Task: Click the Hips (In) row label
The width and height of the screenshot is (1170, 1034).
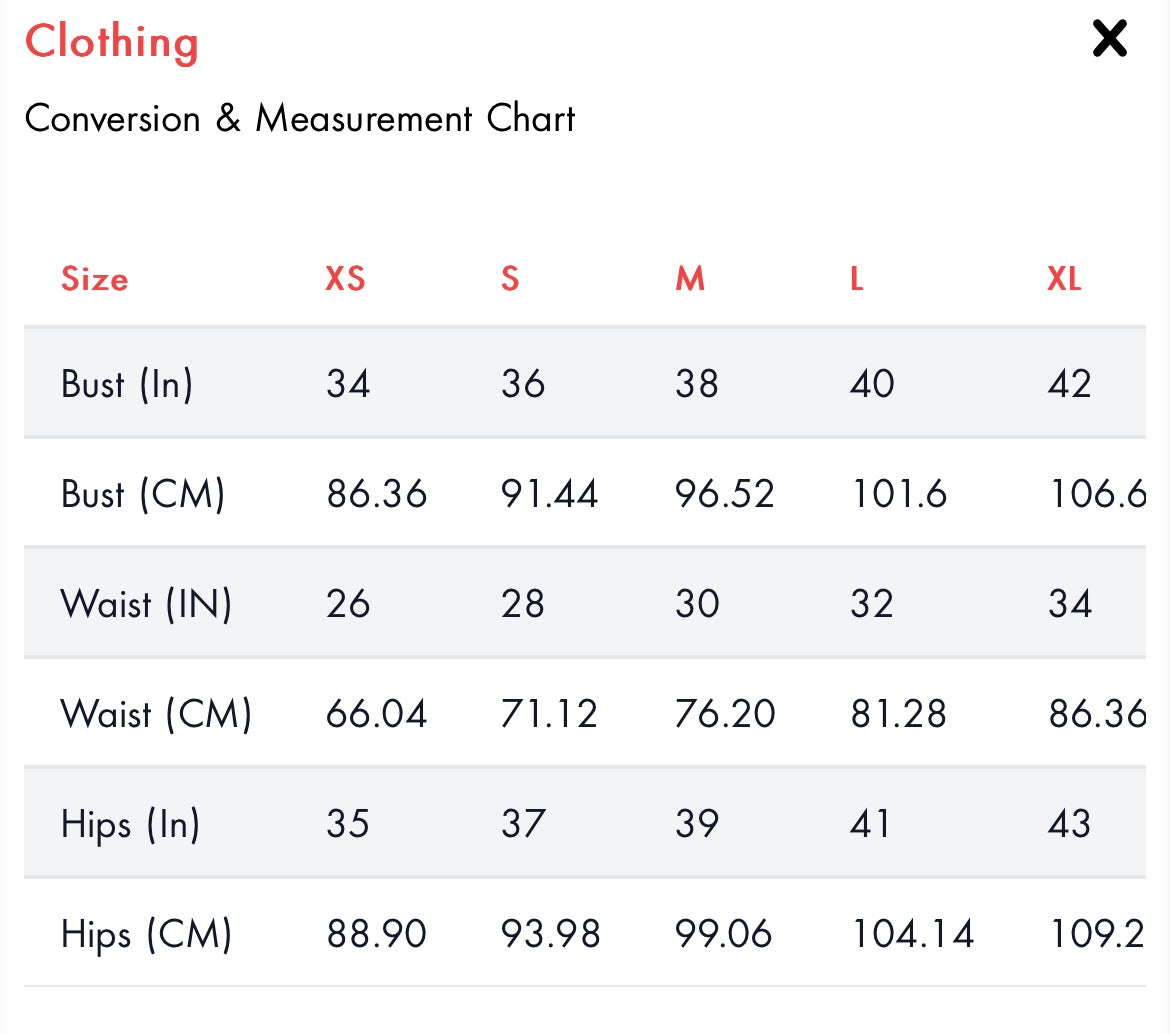Action: [131, 824]
